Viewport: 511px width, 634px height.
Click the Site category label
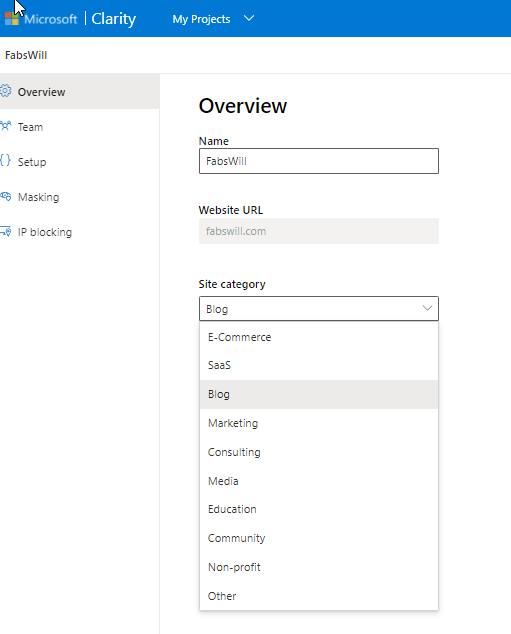tap(232, 284)
